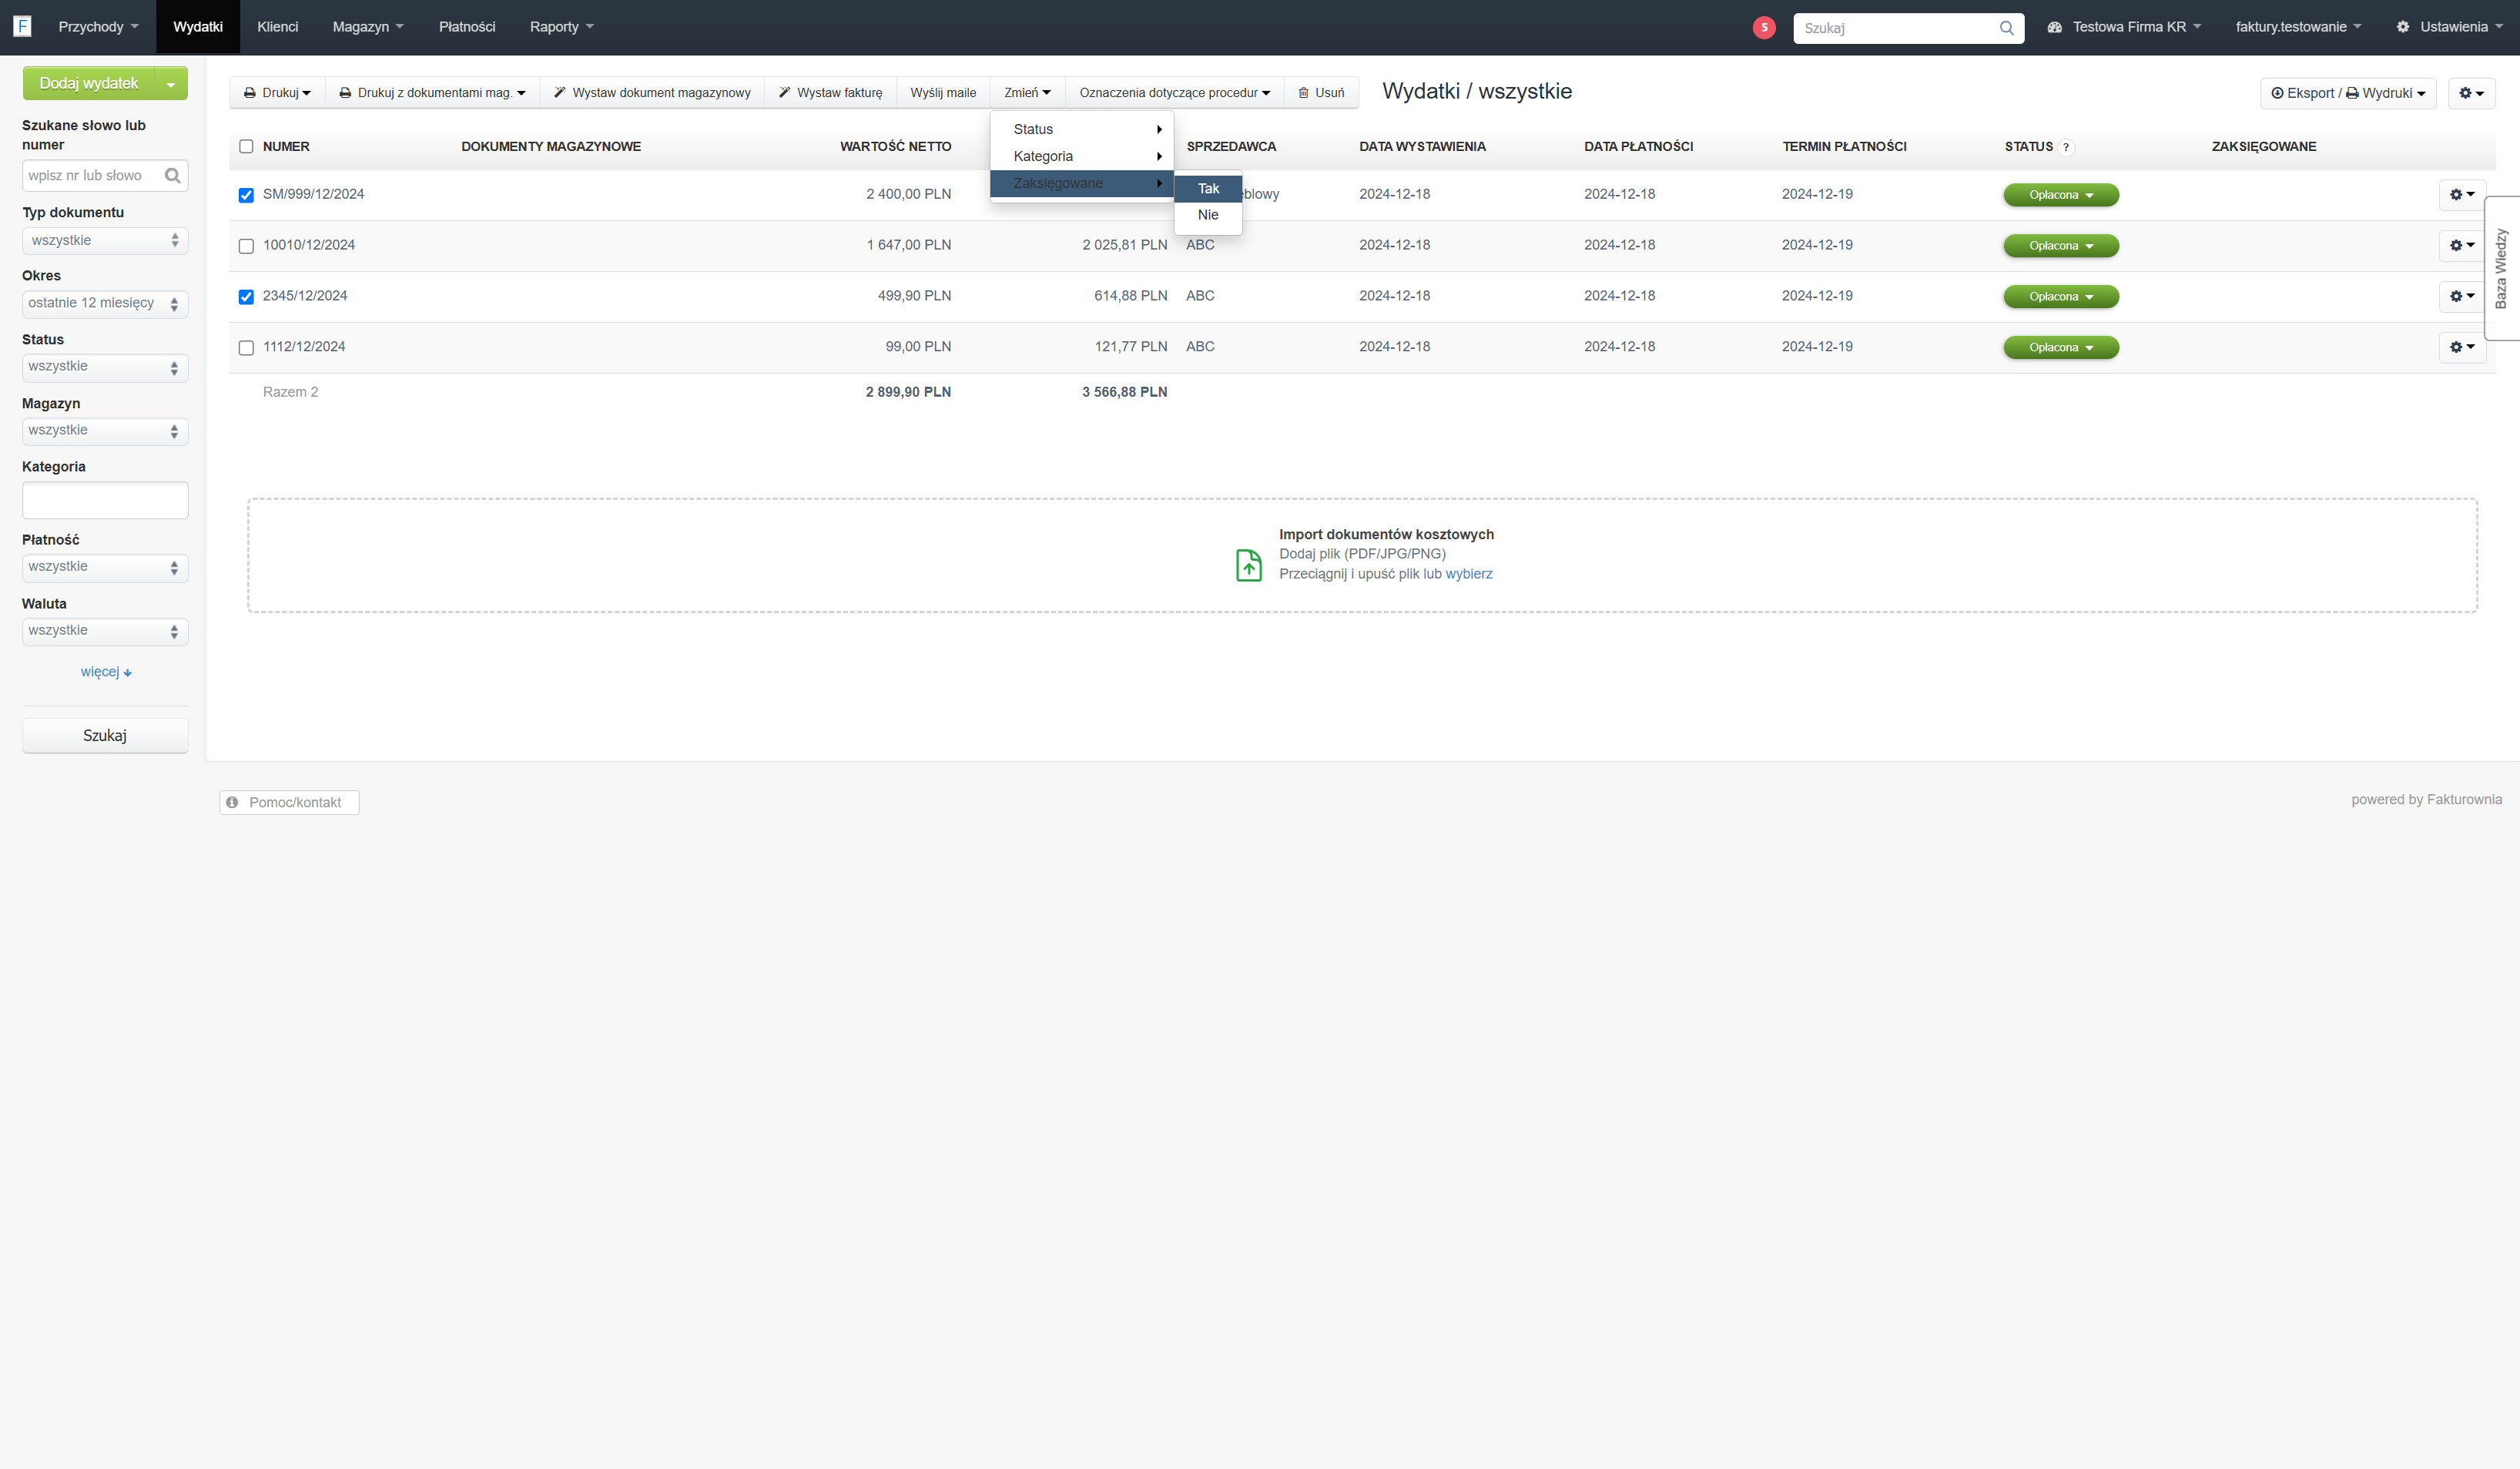Viewport: 2520px width, 1469px height.
Task: Toggle the select-all checkbox in table header
Action: pyautogui.click(x=246, y=147)
